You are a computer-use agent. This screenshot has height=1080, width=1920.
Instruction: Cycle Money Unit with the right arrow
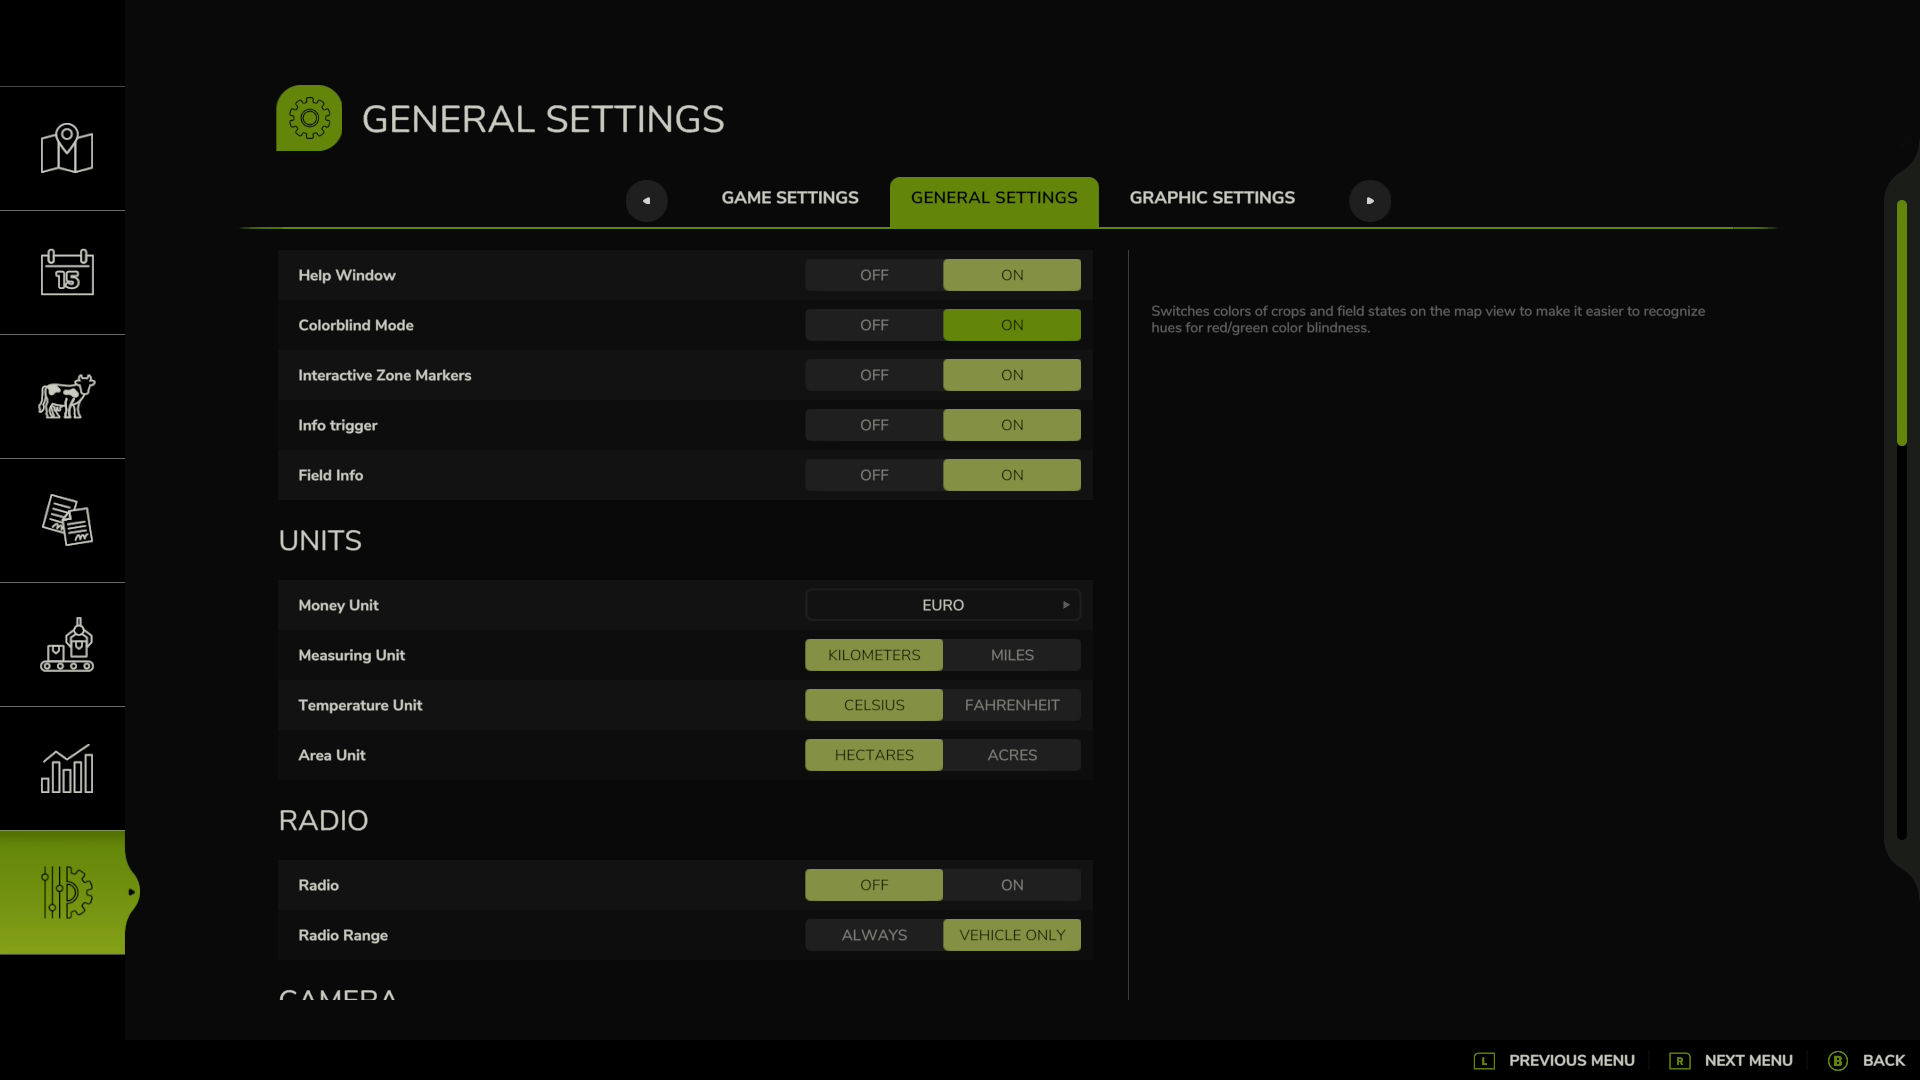(x=1066, y=605)
